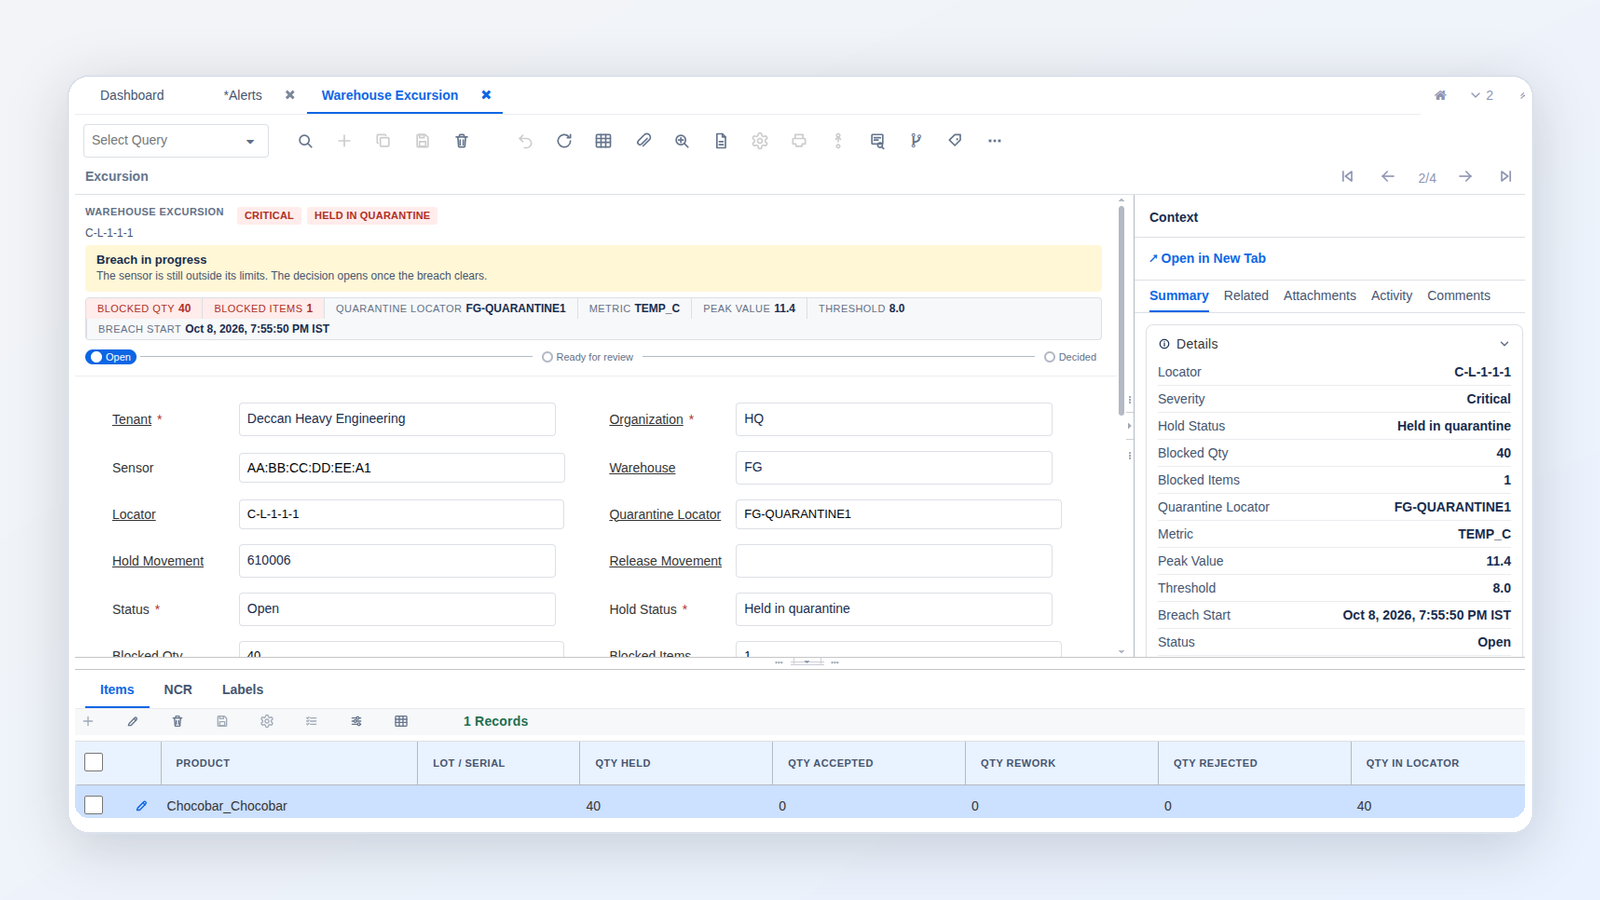Click the refresh record icon

pos(564,141)
